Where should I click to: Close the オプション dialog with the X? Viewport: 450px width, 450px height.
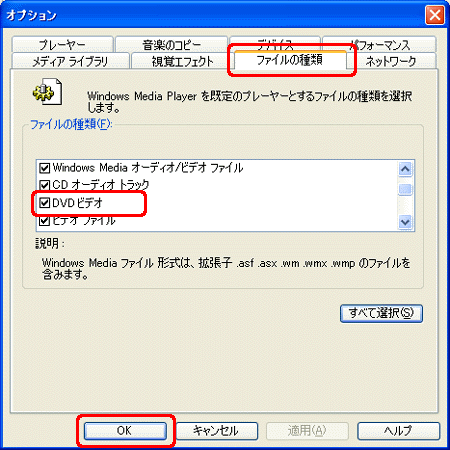tap(435, 15)
